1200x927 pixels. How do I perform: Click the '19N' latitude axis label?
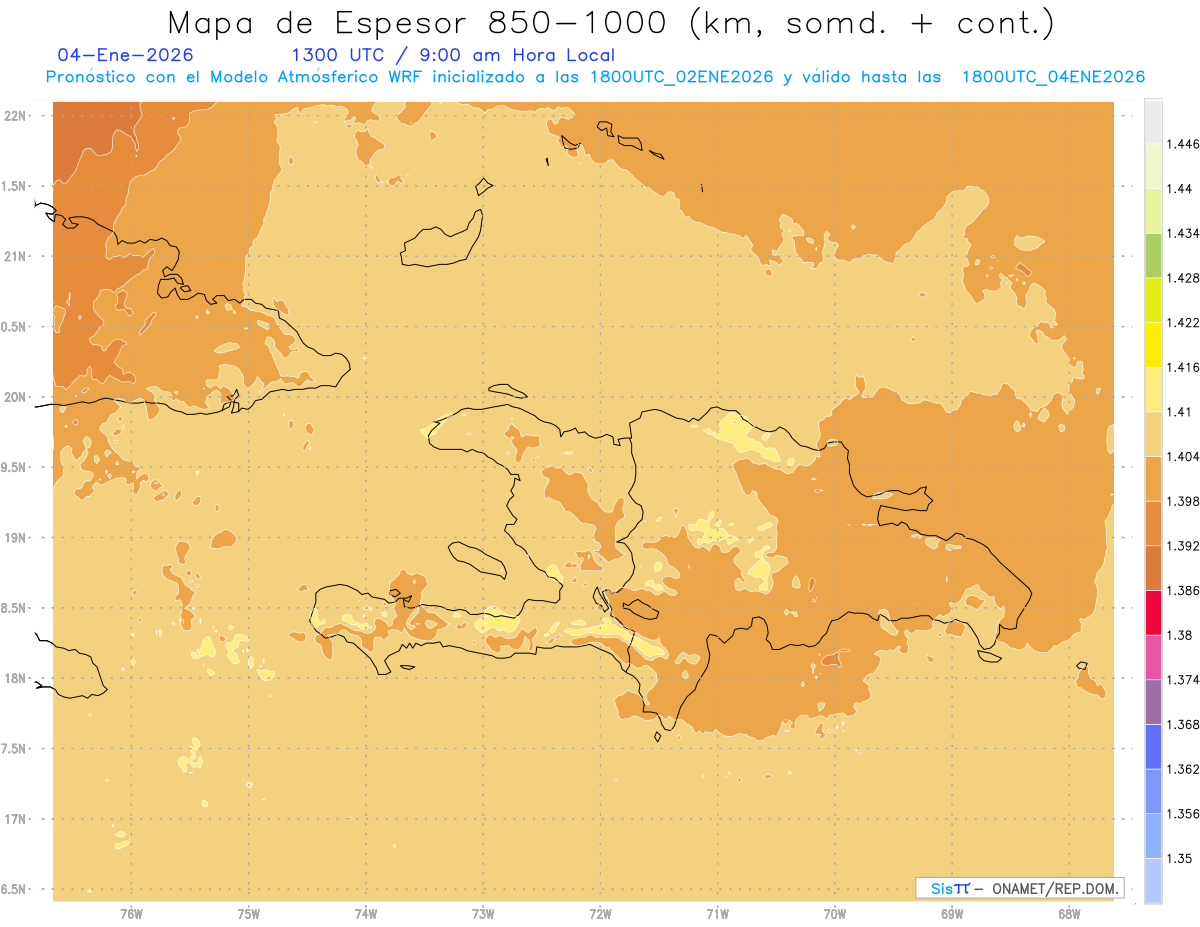click(15, 538)
